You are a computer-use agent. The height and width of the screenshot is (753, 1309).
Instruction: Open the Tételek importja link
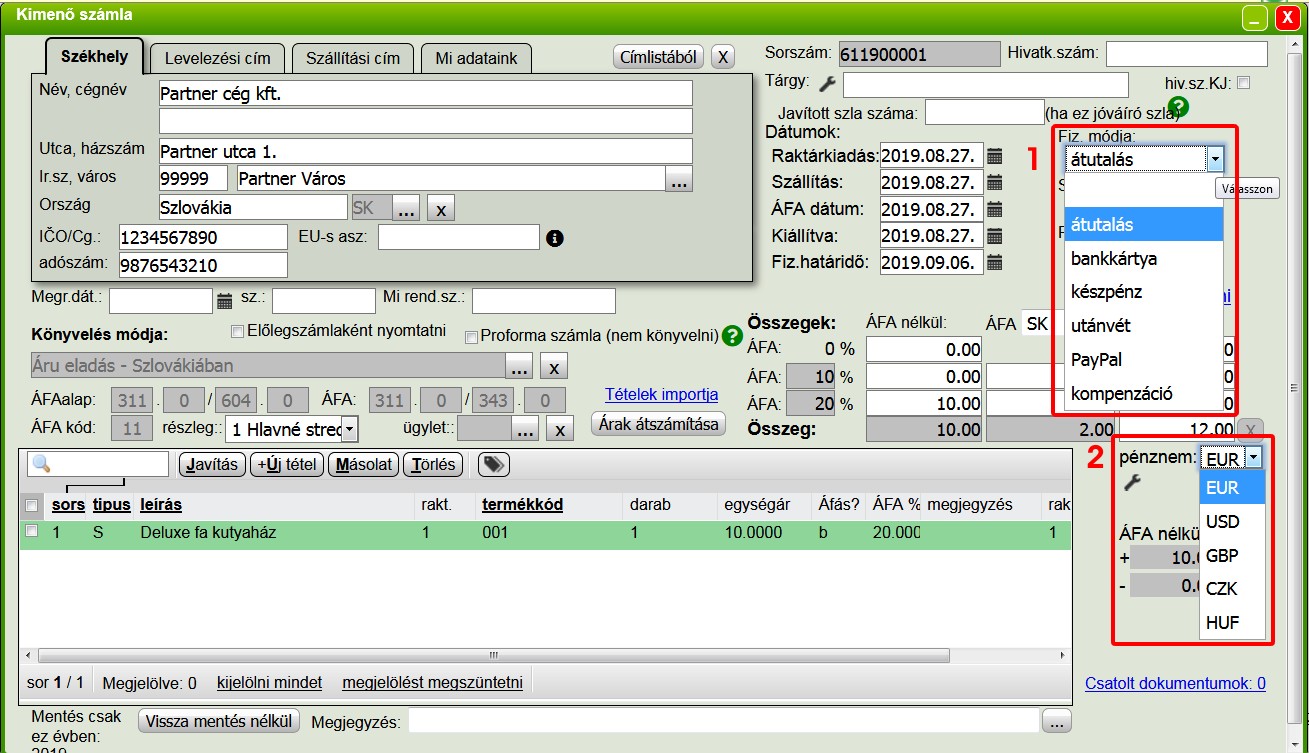point(662,394)
